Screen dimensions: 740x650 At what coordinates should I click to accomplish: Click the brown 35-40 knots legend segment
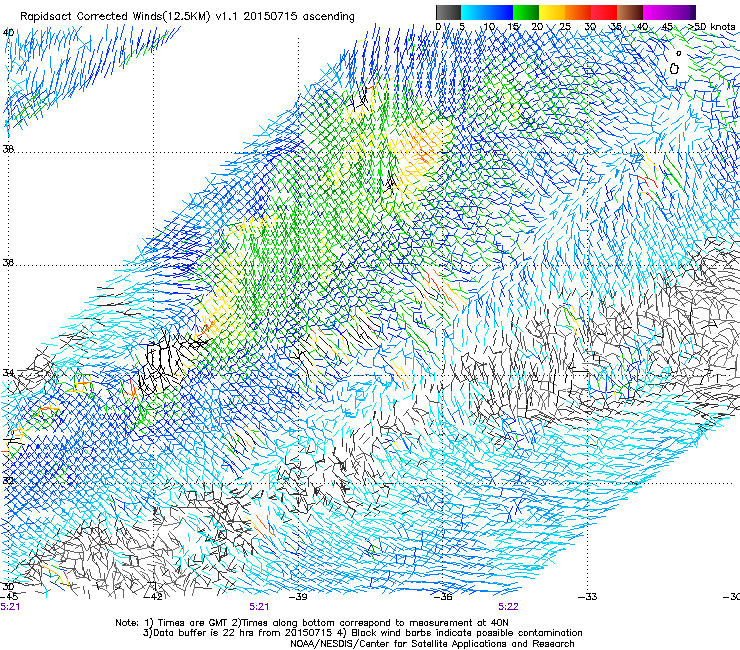pyautogui.click(x=630, y=12)
